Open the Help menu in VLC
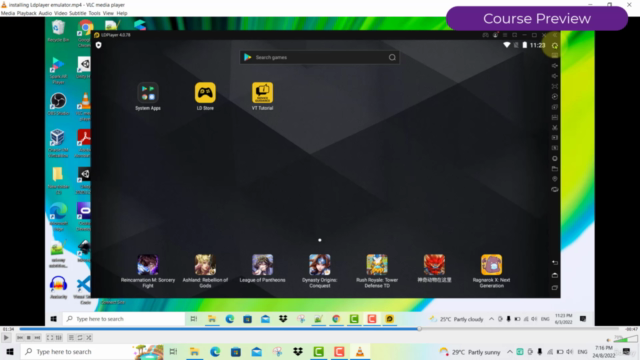 [122, 13]
